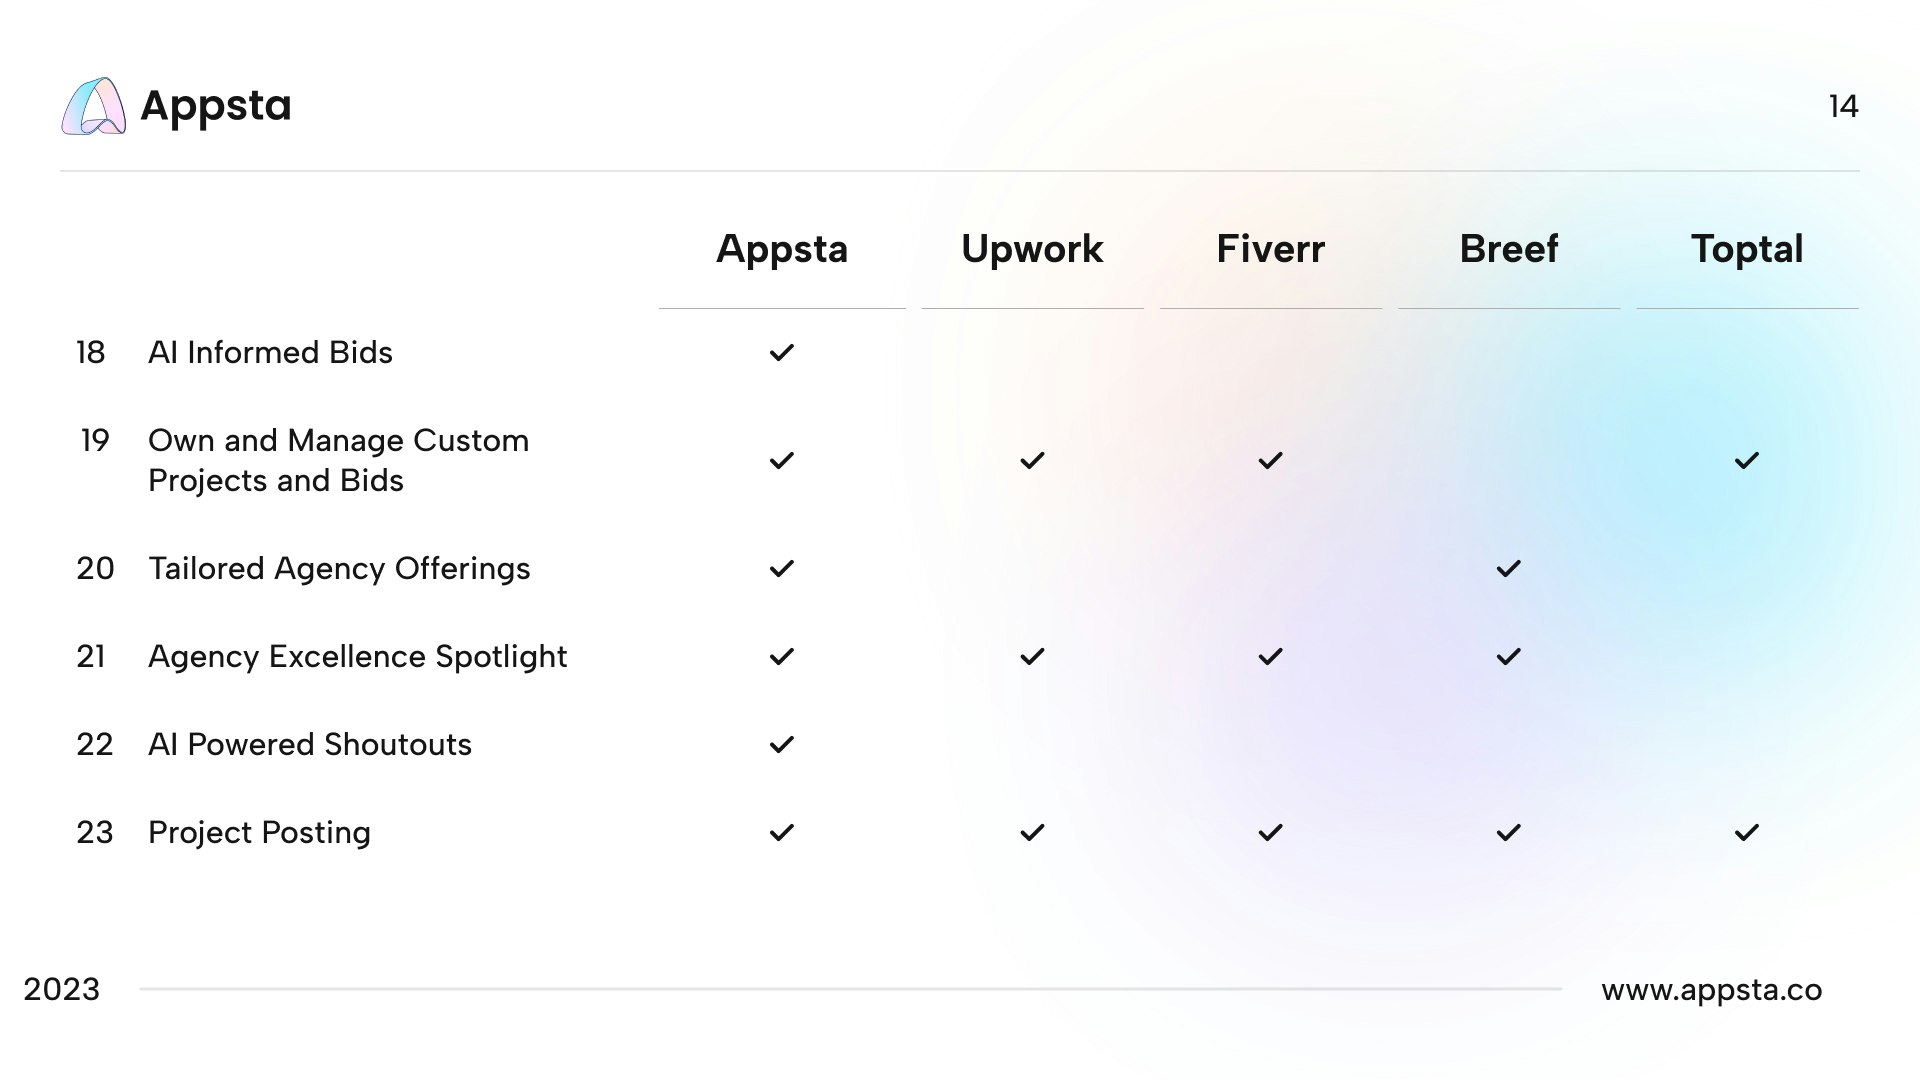1920x1080 pixels.
Task: Click Breef checkmark for Tailored Agency Offerings
Action: point(1509,569)
